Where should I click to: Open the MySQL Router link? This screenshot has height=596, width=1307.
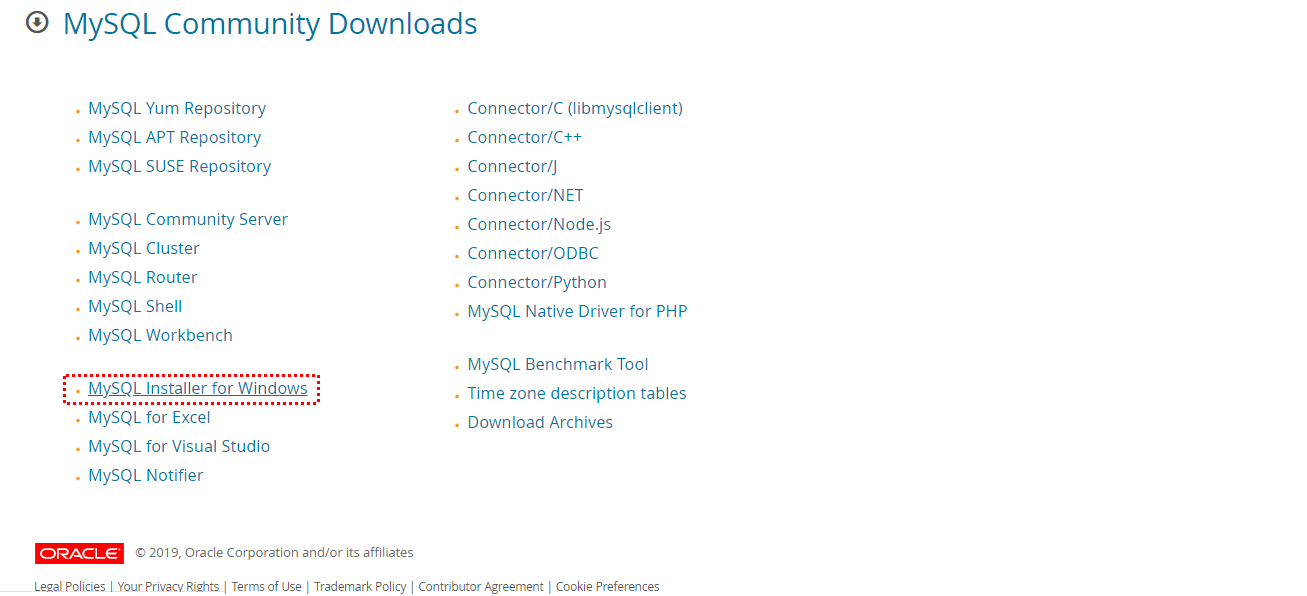coord(143,277)
